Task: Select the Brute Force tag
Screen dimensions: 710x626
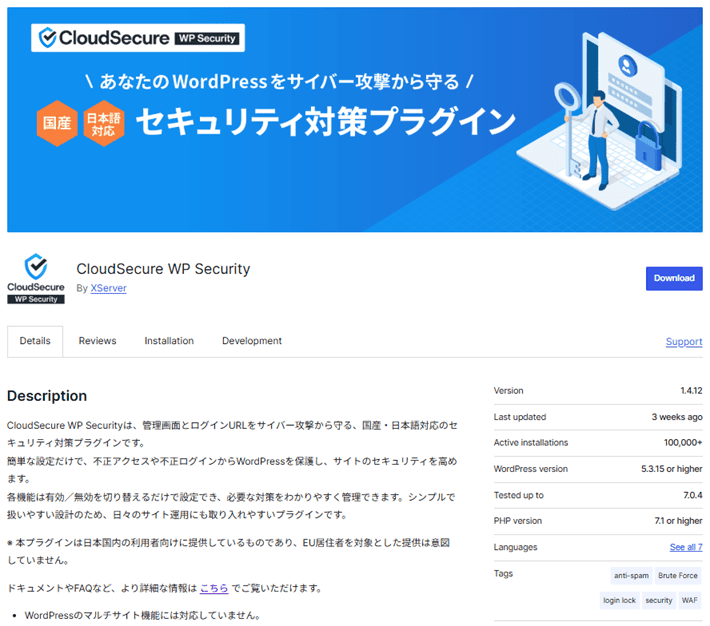Action: tap(677, 576)
